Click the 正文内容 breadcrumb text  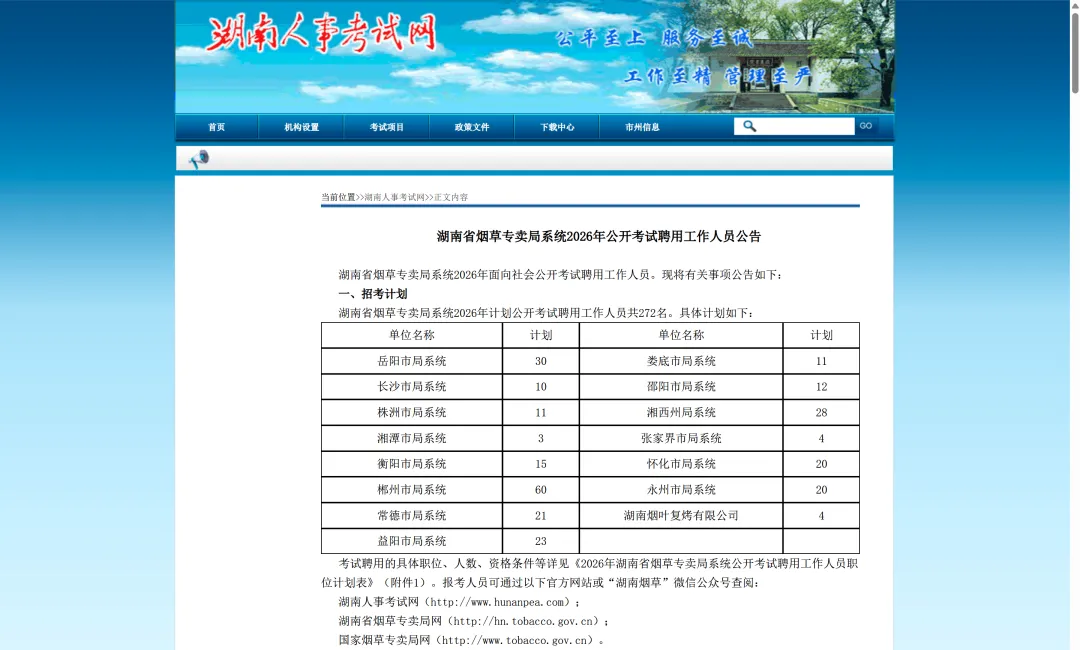coord(451,198)
